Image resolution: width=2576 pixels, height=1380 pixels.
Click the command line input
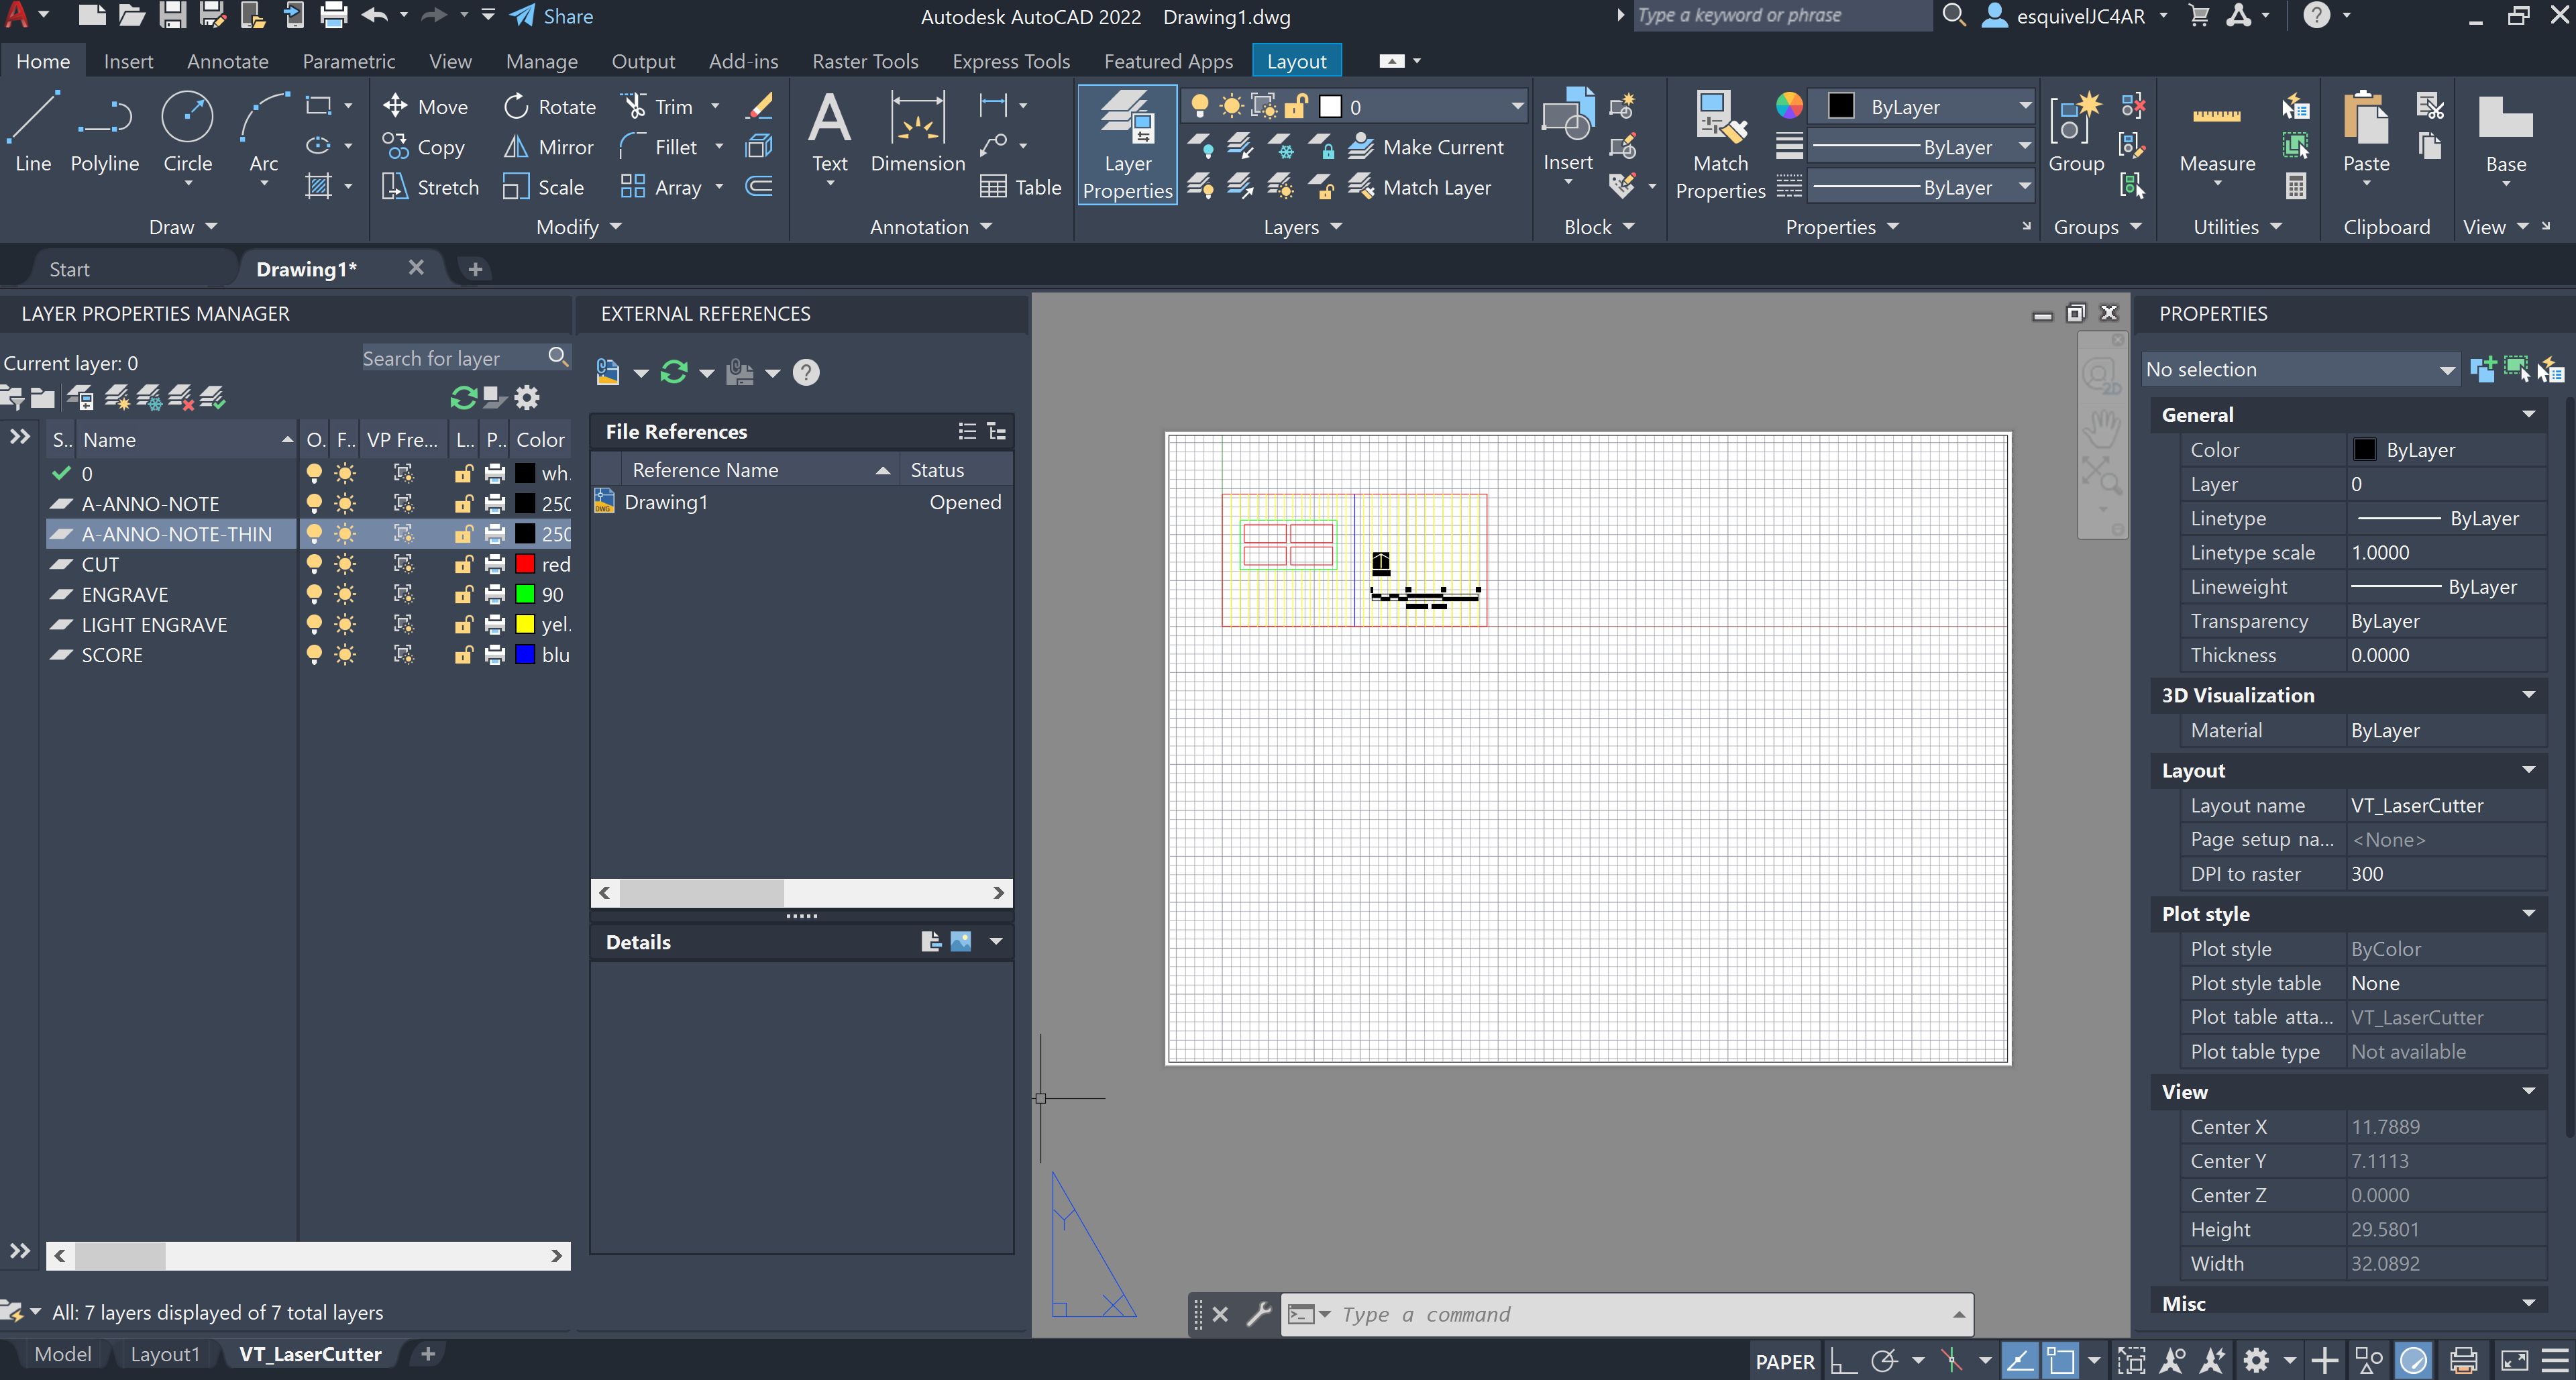point(1640,1314)
